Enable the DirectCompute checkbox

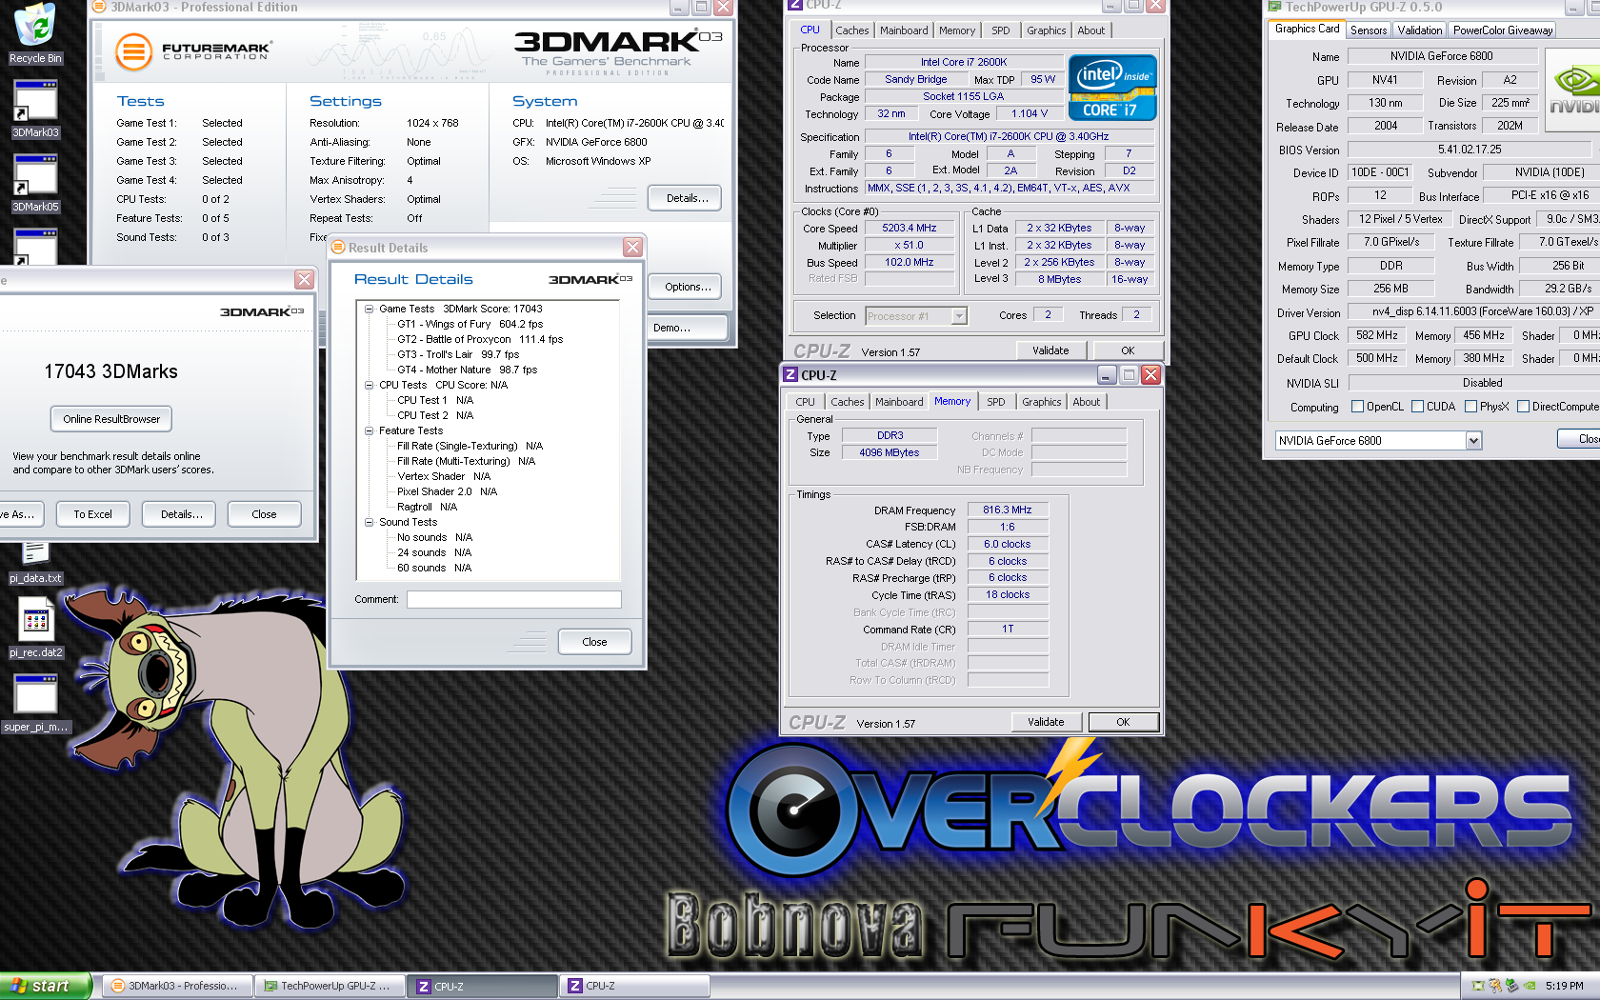[1523, 406]
